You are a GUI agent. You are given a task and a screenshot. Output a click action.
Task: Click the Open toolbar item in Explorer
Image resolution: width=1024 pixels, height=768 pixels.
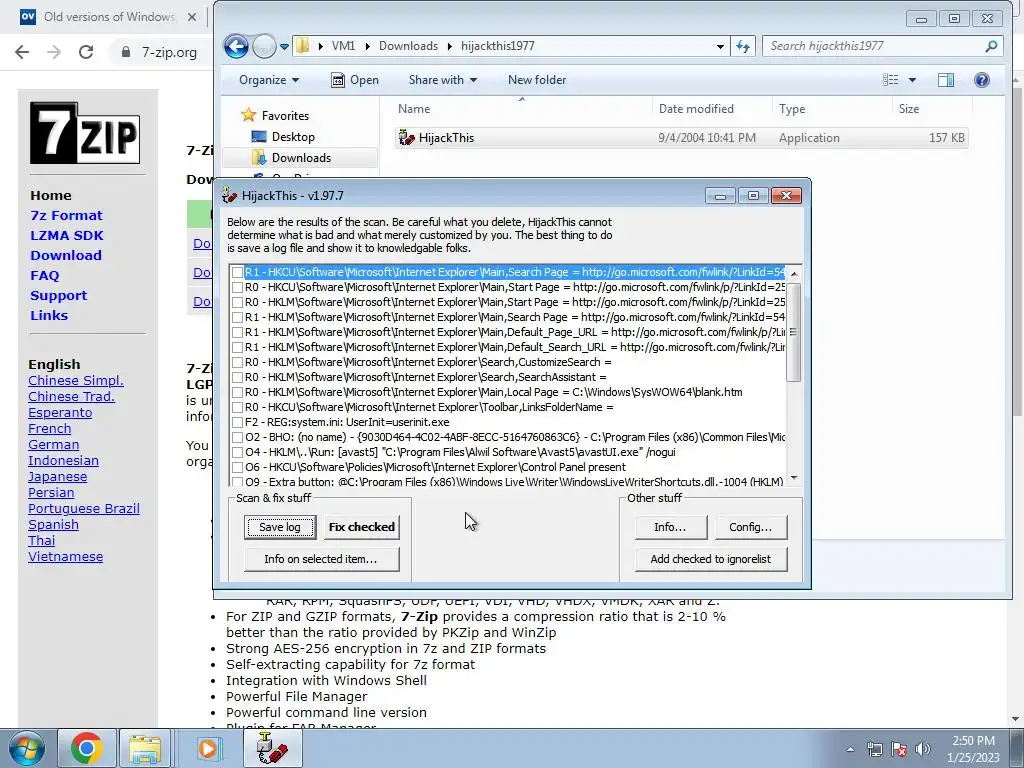coord(355,80)
